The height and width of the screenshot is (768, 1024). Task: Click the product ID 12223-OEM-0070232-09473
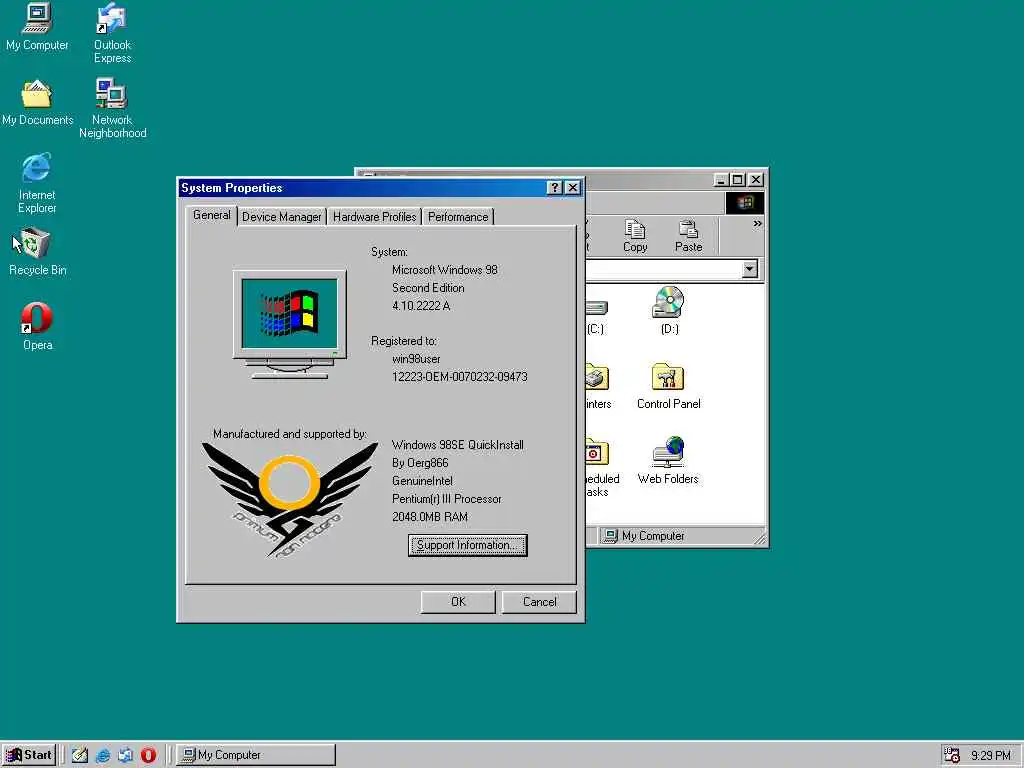460,377
